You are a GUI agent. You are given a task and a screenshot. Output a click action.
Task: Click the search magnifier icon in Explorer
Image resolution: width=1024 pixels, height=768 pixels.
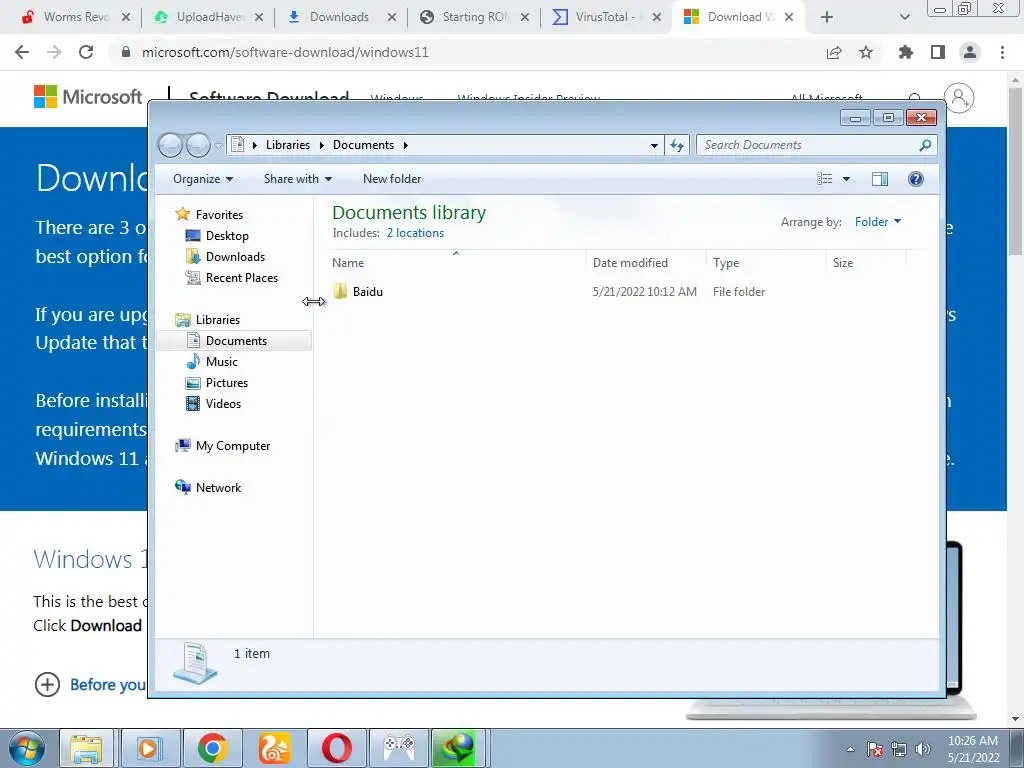(925, 145)
